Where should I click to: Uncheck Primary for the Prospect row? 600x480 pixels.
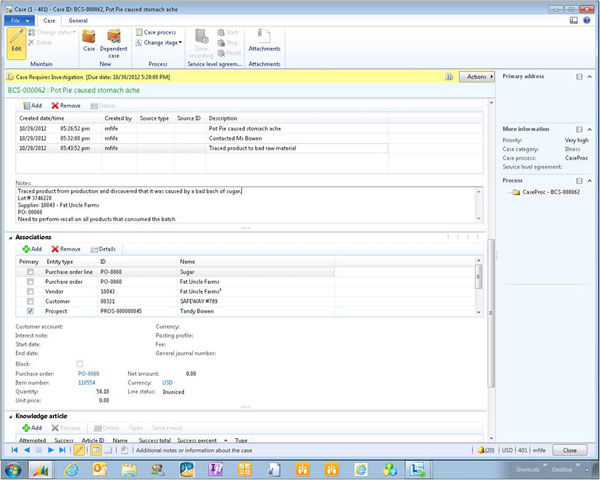click(x=30, y=311)
